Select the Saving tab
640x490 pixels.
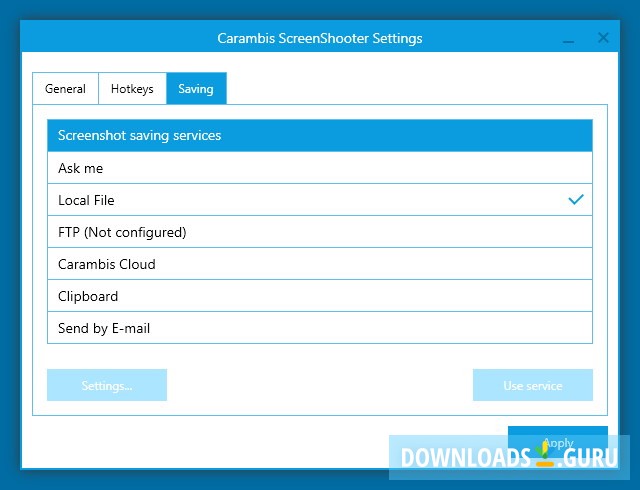tap(196, 89)
